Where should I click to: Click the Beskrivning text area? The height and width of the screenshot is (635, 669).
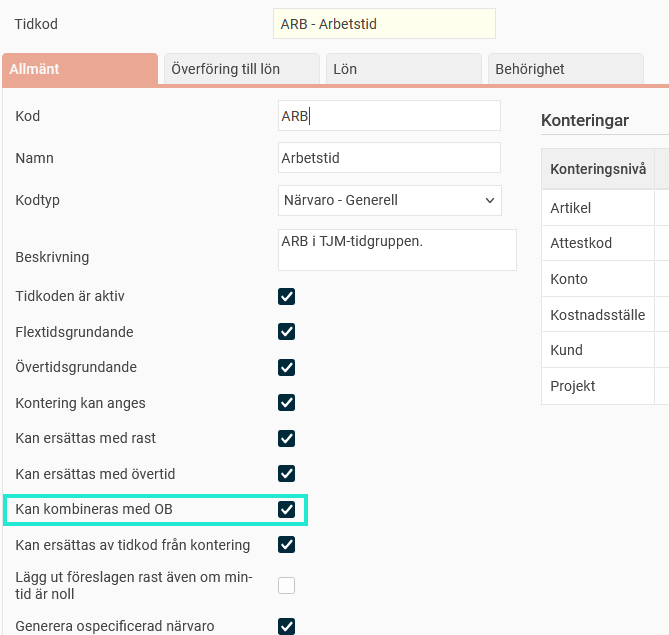[397, 250]
